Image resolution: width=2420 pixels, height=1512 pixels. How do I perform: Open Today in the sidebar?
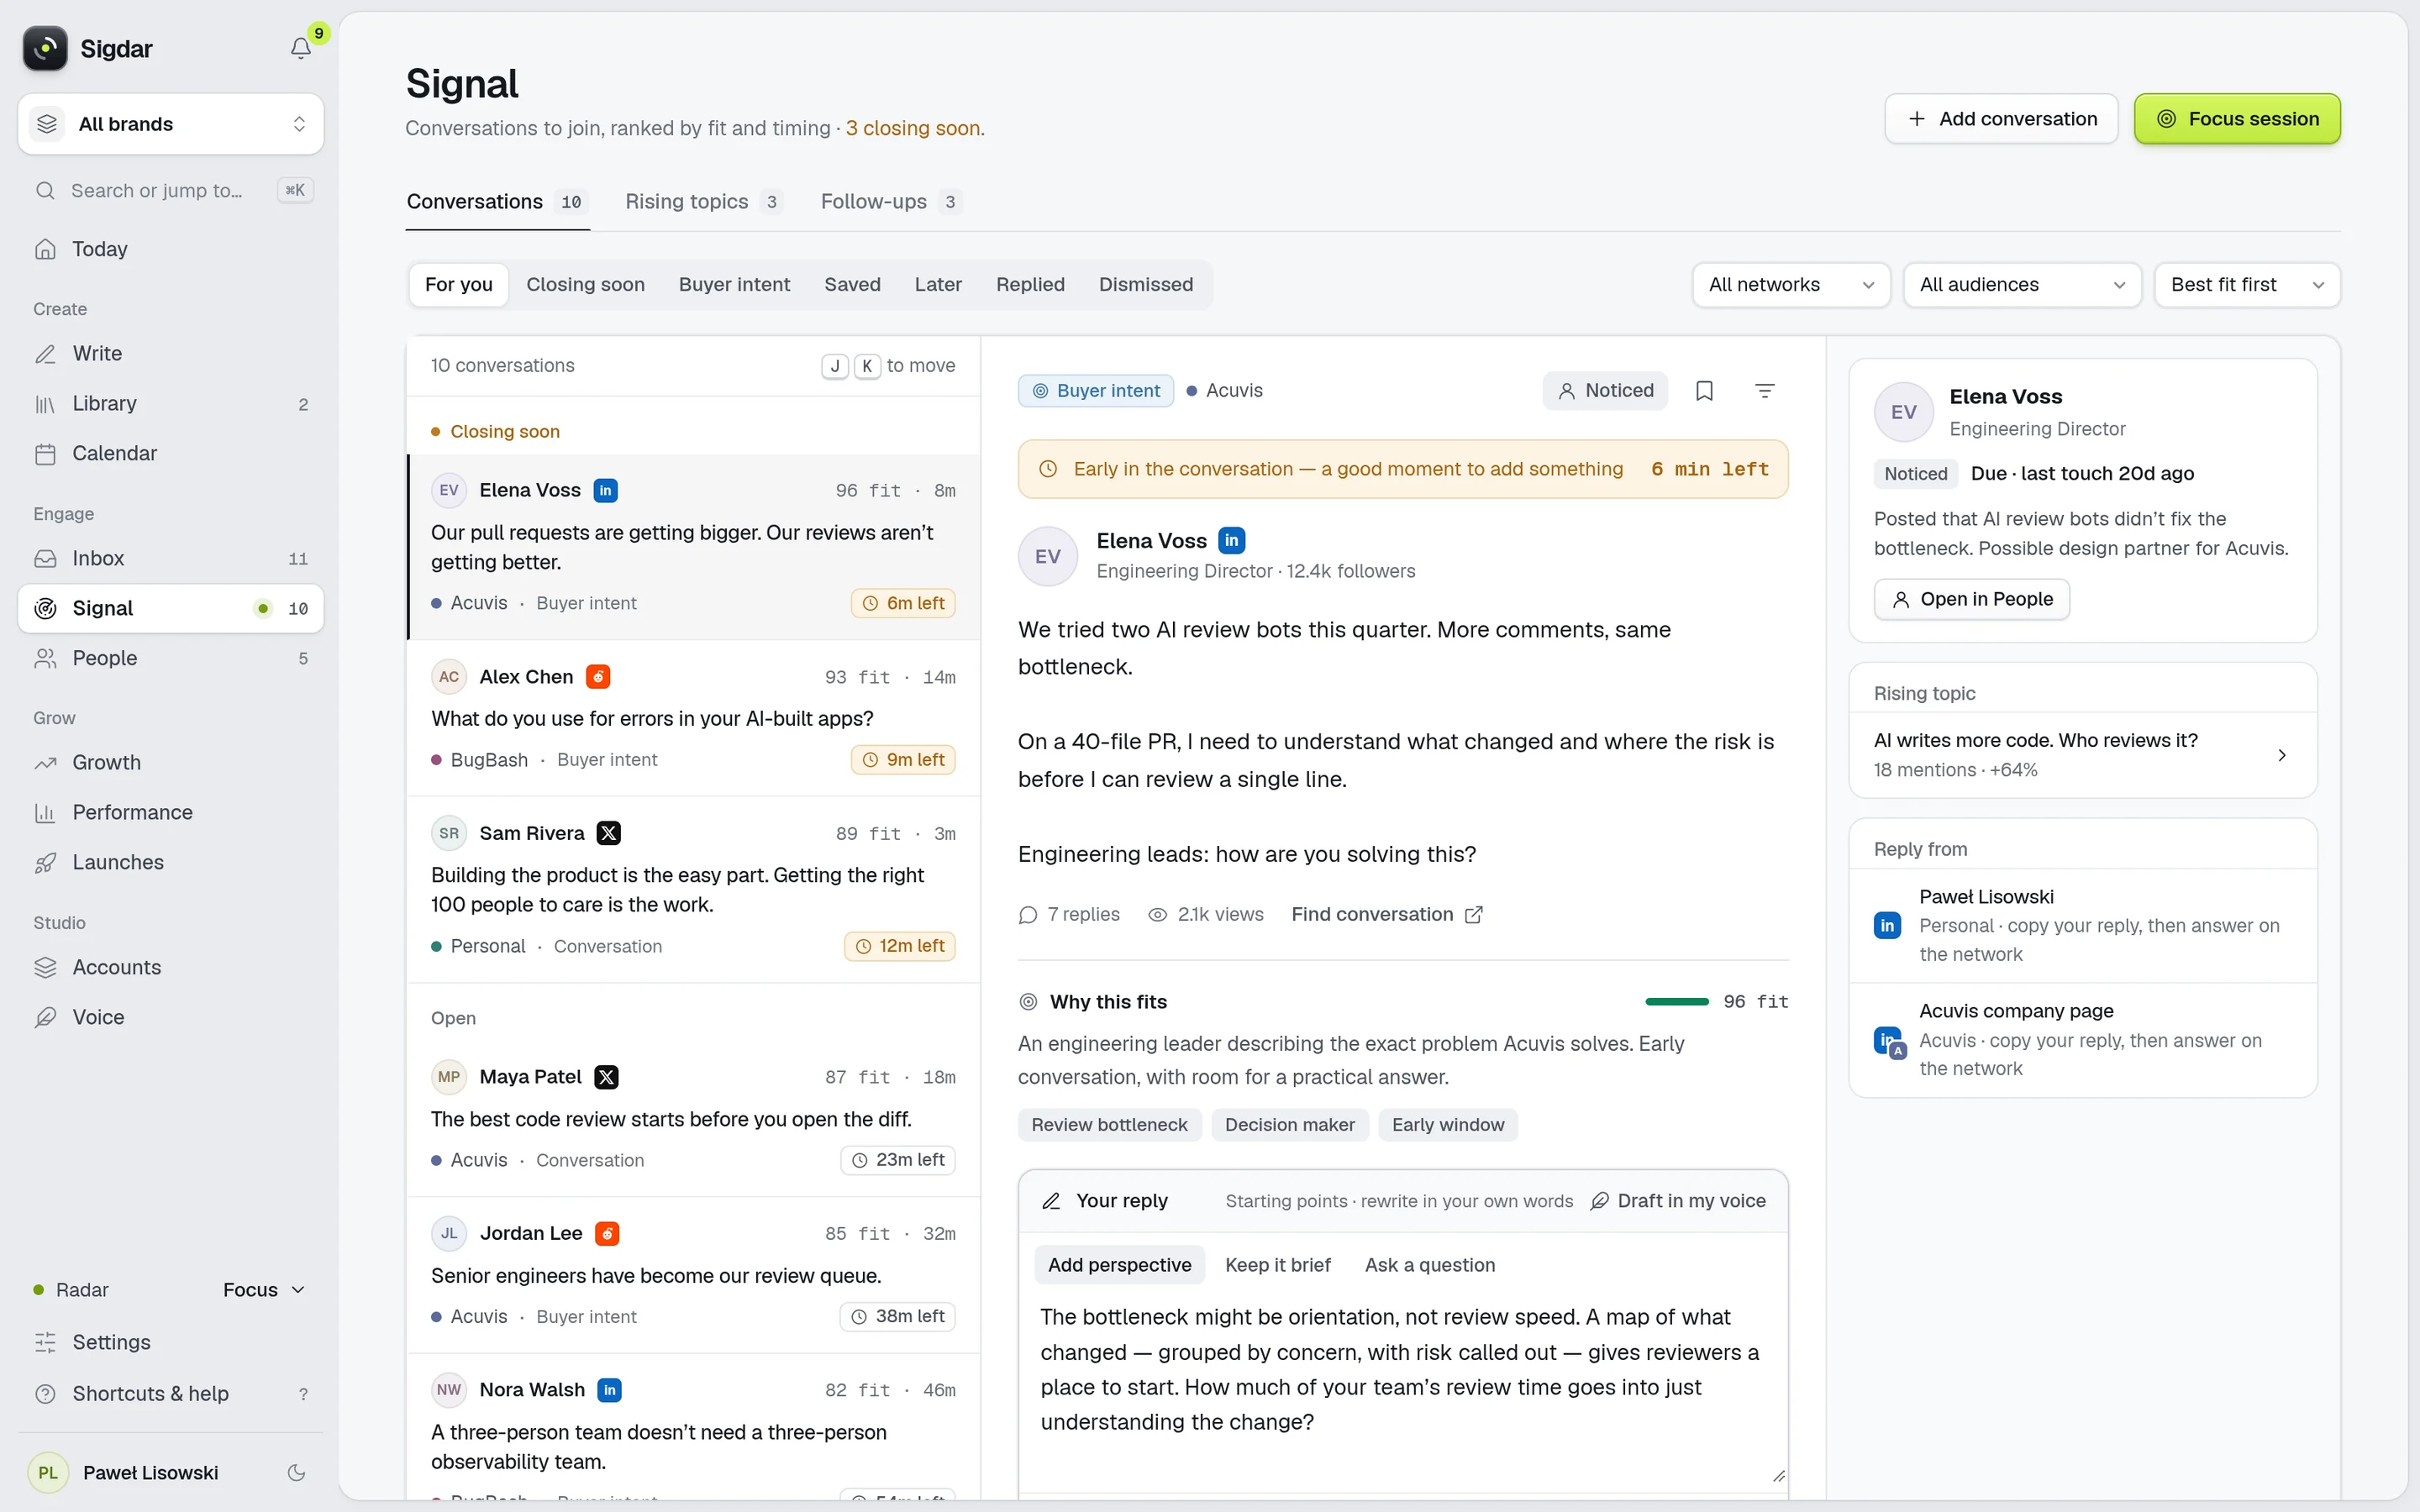coord(170,249)
